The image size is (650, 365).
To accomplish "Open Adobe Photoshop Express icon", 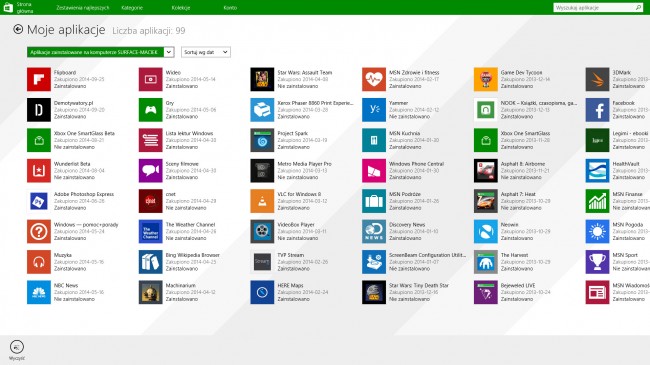I will (39, 201).
